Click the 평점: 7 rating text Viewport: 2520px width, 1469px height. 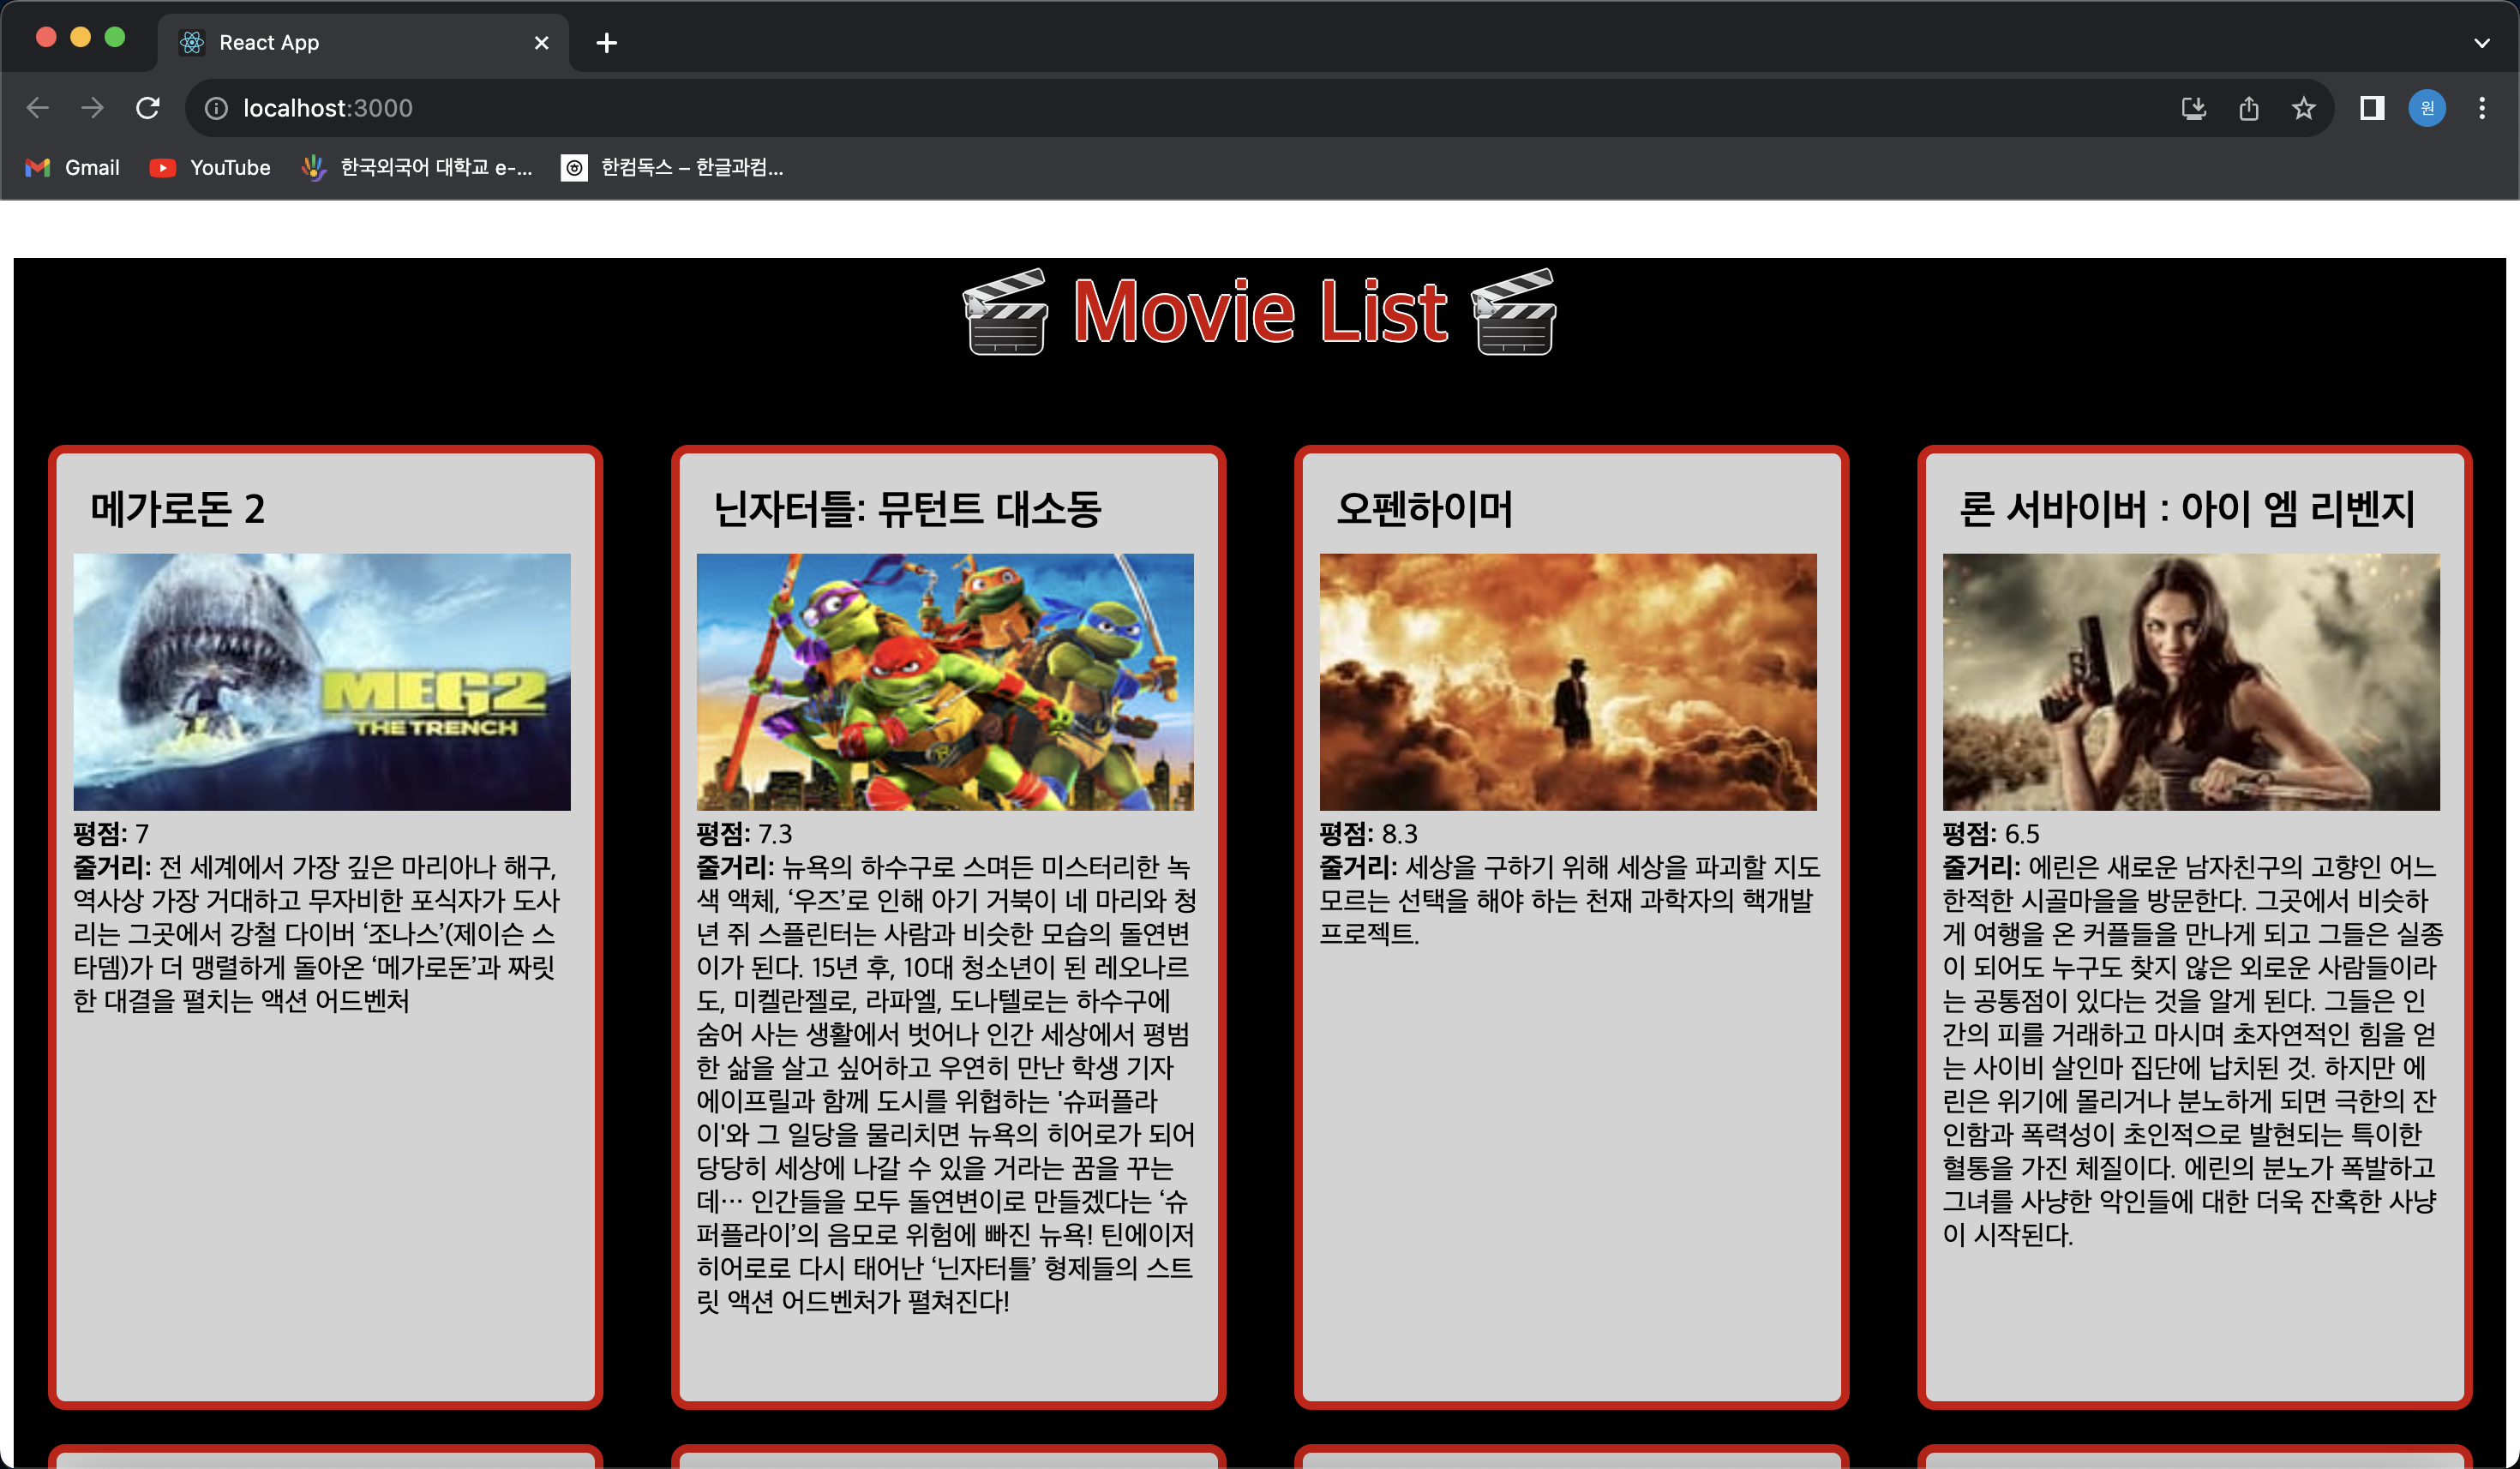[x=111, y=833]
